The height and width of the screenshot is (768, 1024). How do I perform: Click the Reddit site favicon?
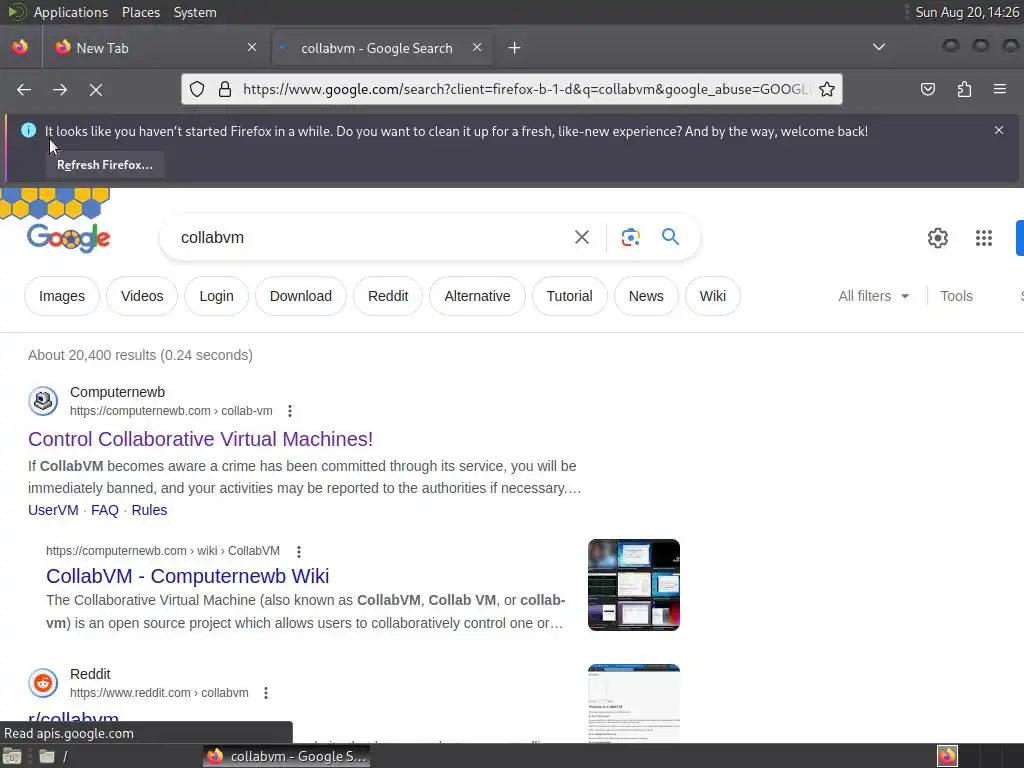[x=43, y=683]
